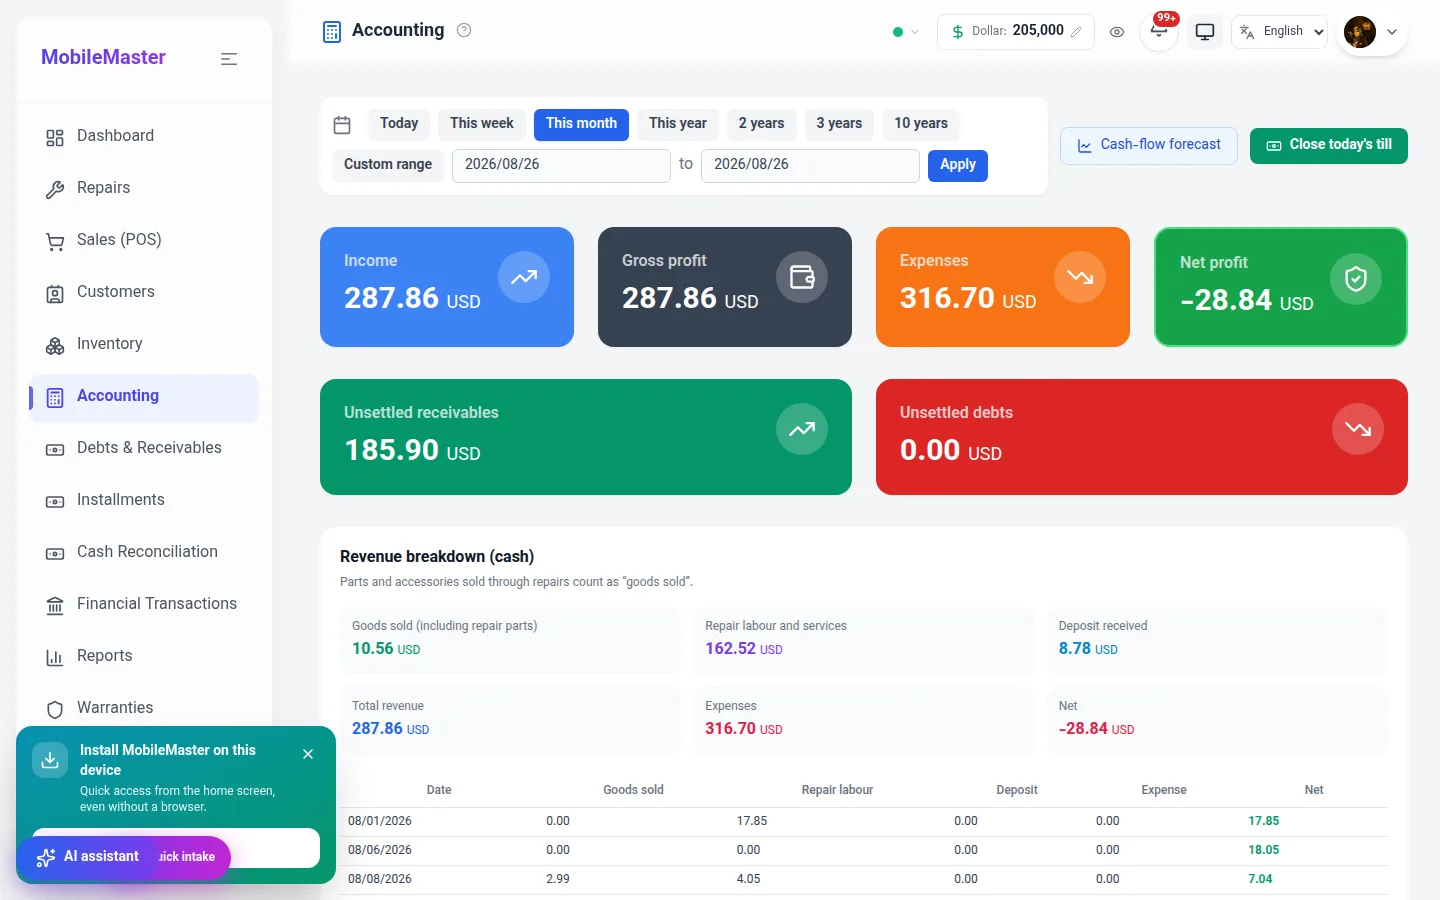Select the This week date range
This screenshot has width=1440, height=900.
pyautogui.click(x=482, y=124)
